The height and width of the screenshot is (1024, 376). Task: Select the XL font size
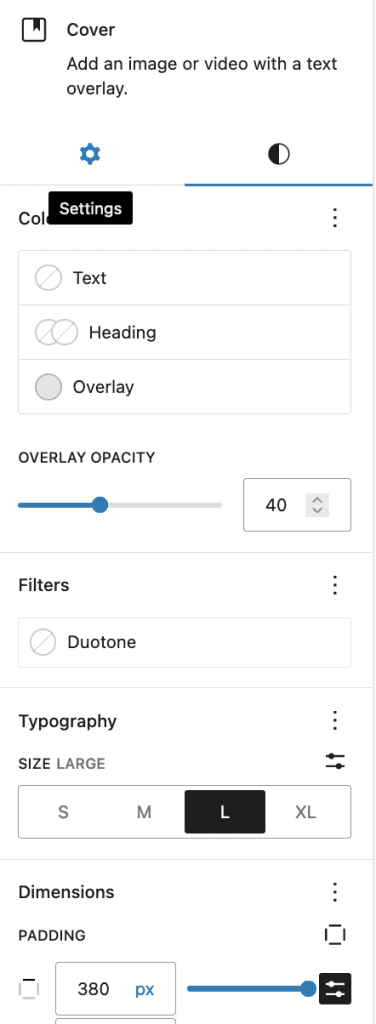click(306, 812)
